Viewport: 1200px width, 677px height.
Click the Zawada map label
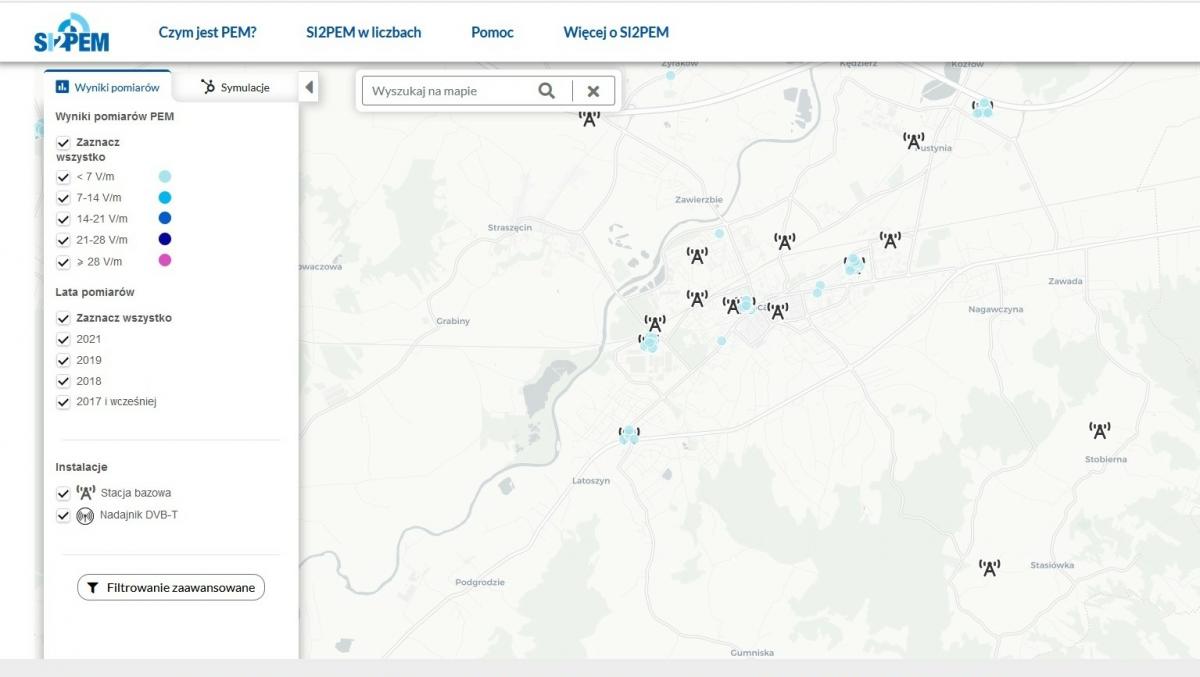point(1066,281)
